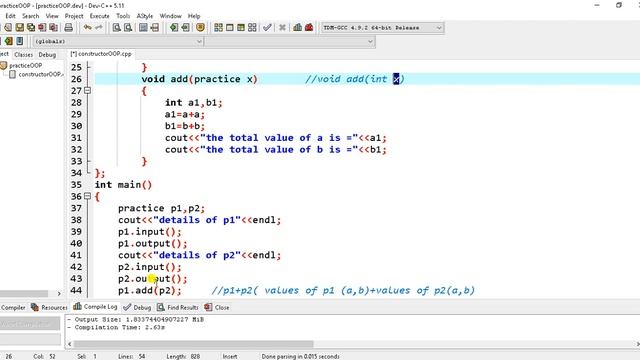Open the Search menu
The width and height of the screenshot is (640, 360).
click(x=31, y=16)
